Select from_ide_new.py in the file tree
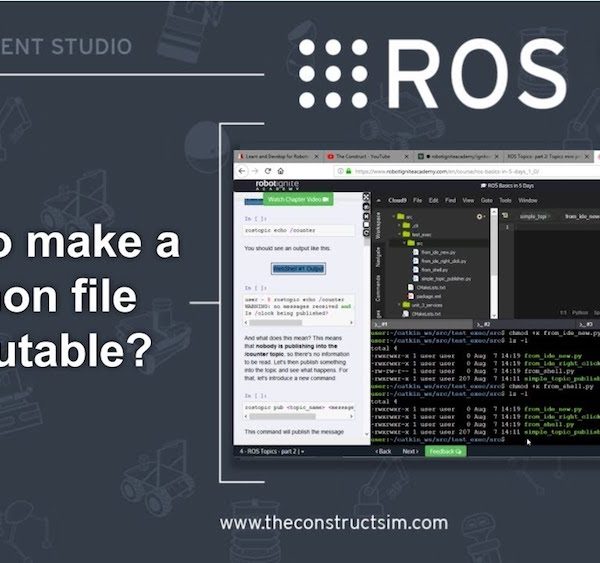The height and width of the screenshot is (563, 600). (x=438, y=252)
